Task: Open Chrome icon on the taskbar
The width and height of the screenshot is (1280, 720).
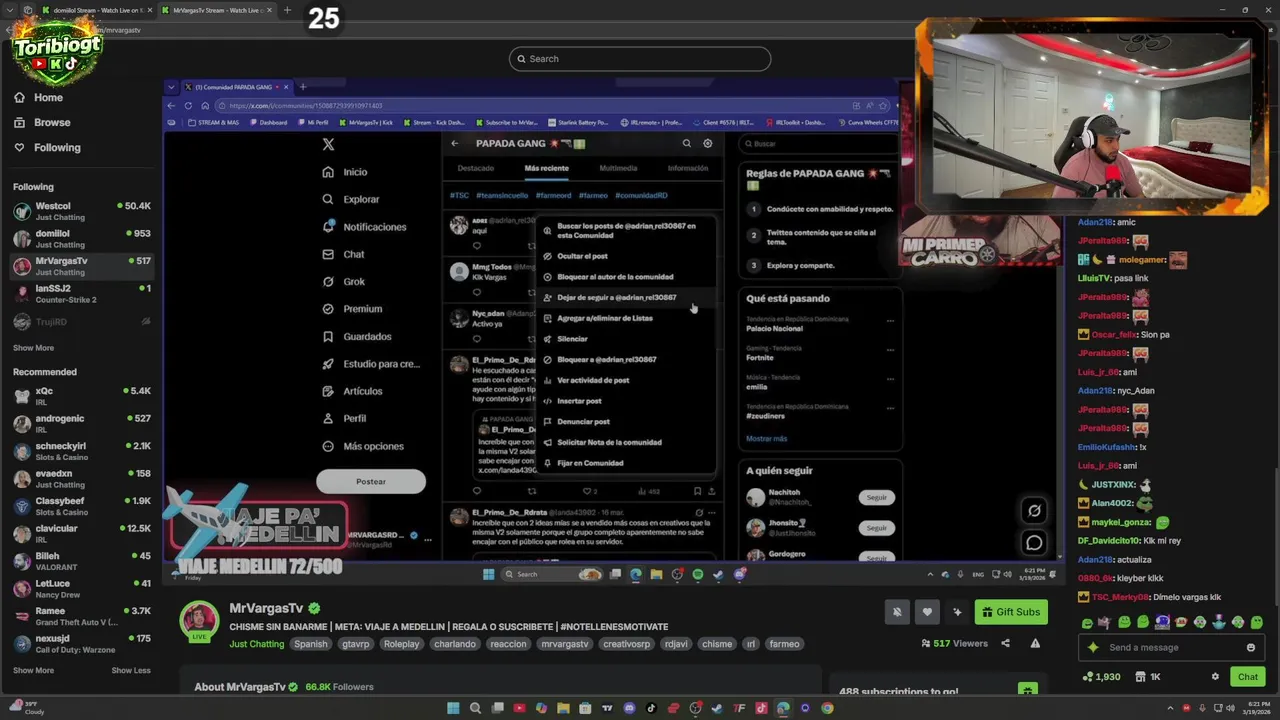Action: point(827,708)
